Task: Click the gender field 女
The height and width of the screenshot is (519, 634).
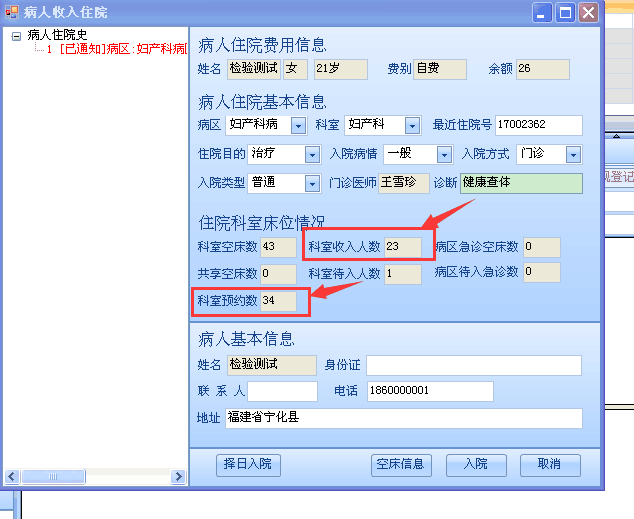Action: [x=295, y=69]
